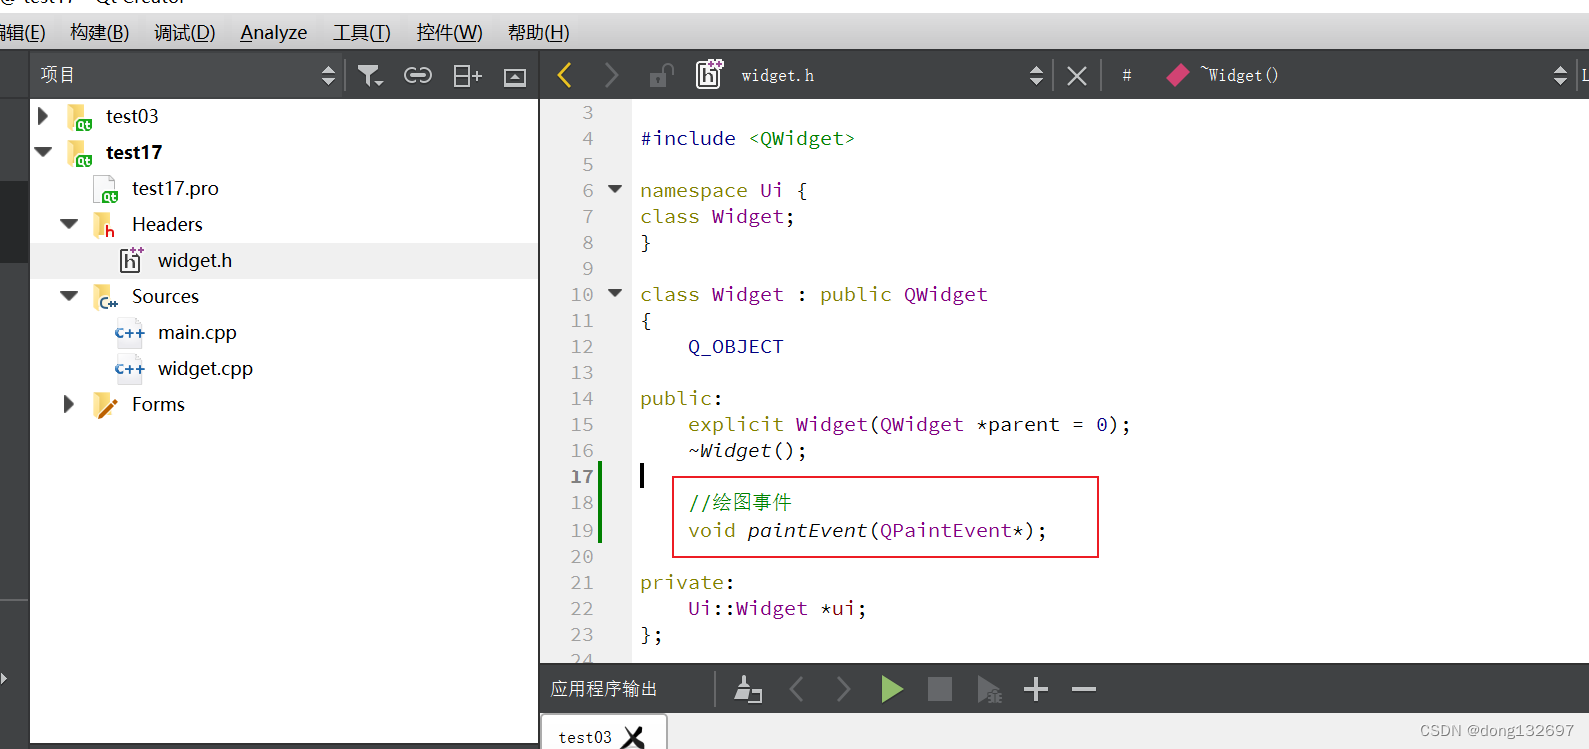Click the pink diamond symbol icon
The height and width of the screenshot is (749, 1589).
click(x=1178, y=75)
